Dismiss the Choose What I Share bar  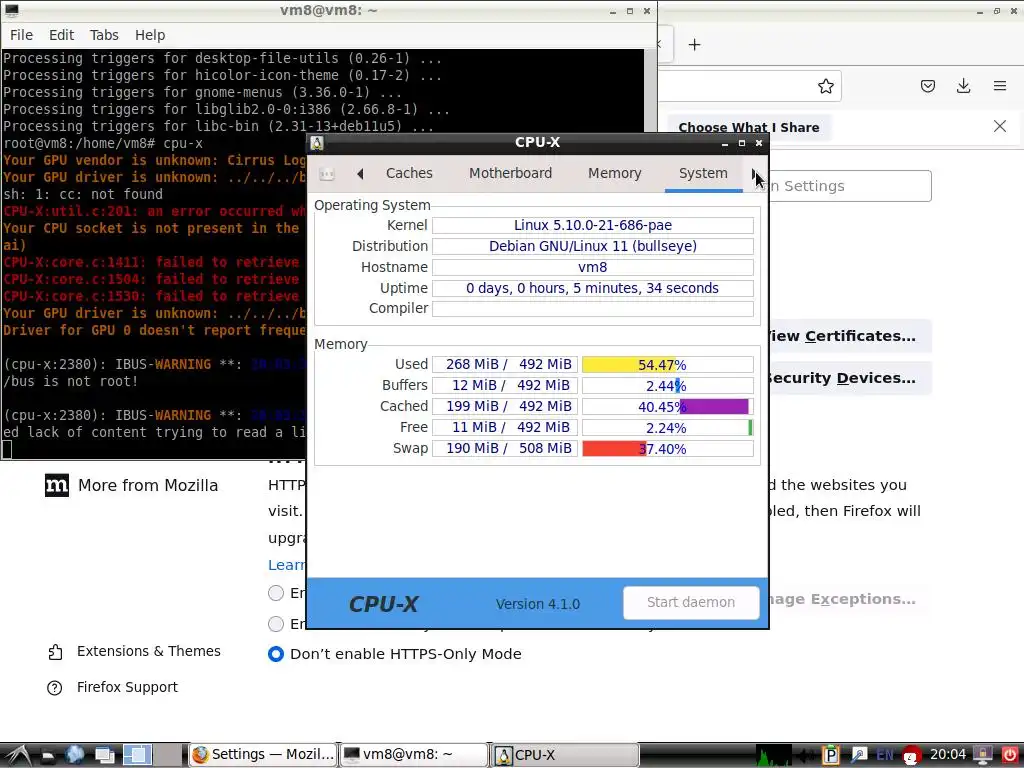[x=1000, y=126]
